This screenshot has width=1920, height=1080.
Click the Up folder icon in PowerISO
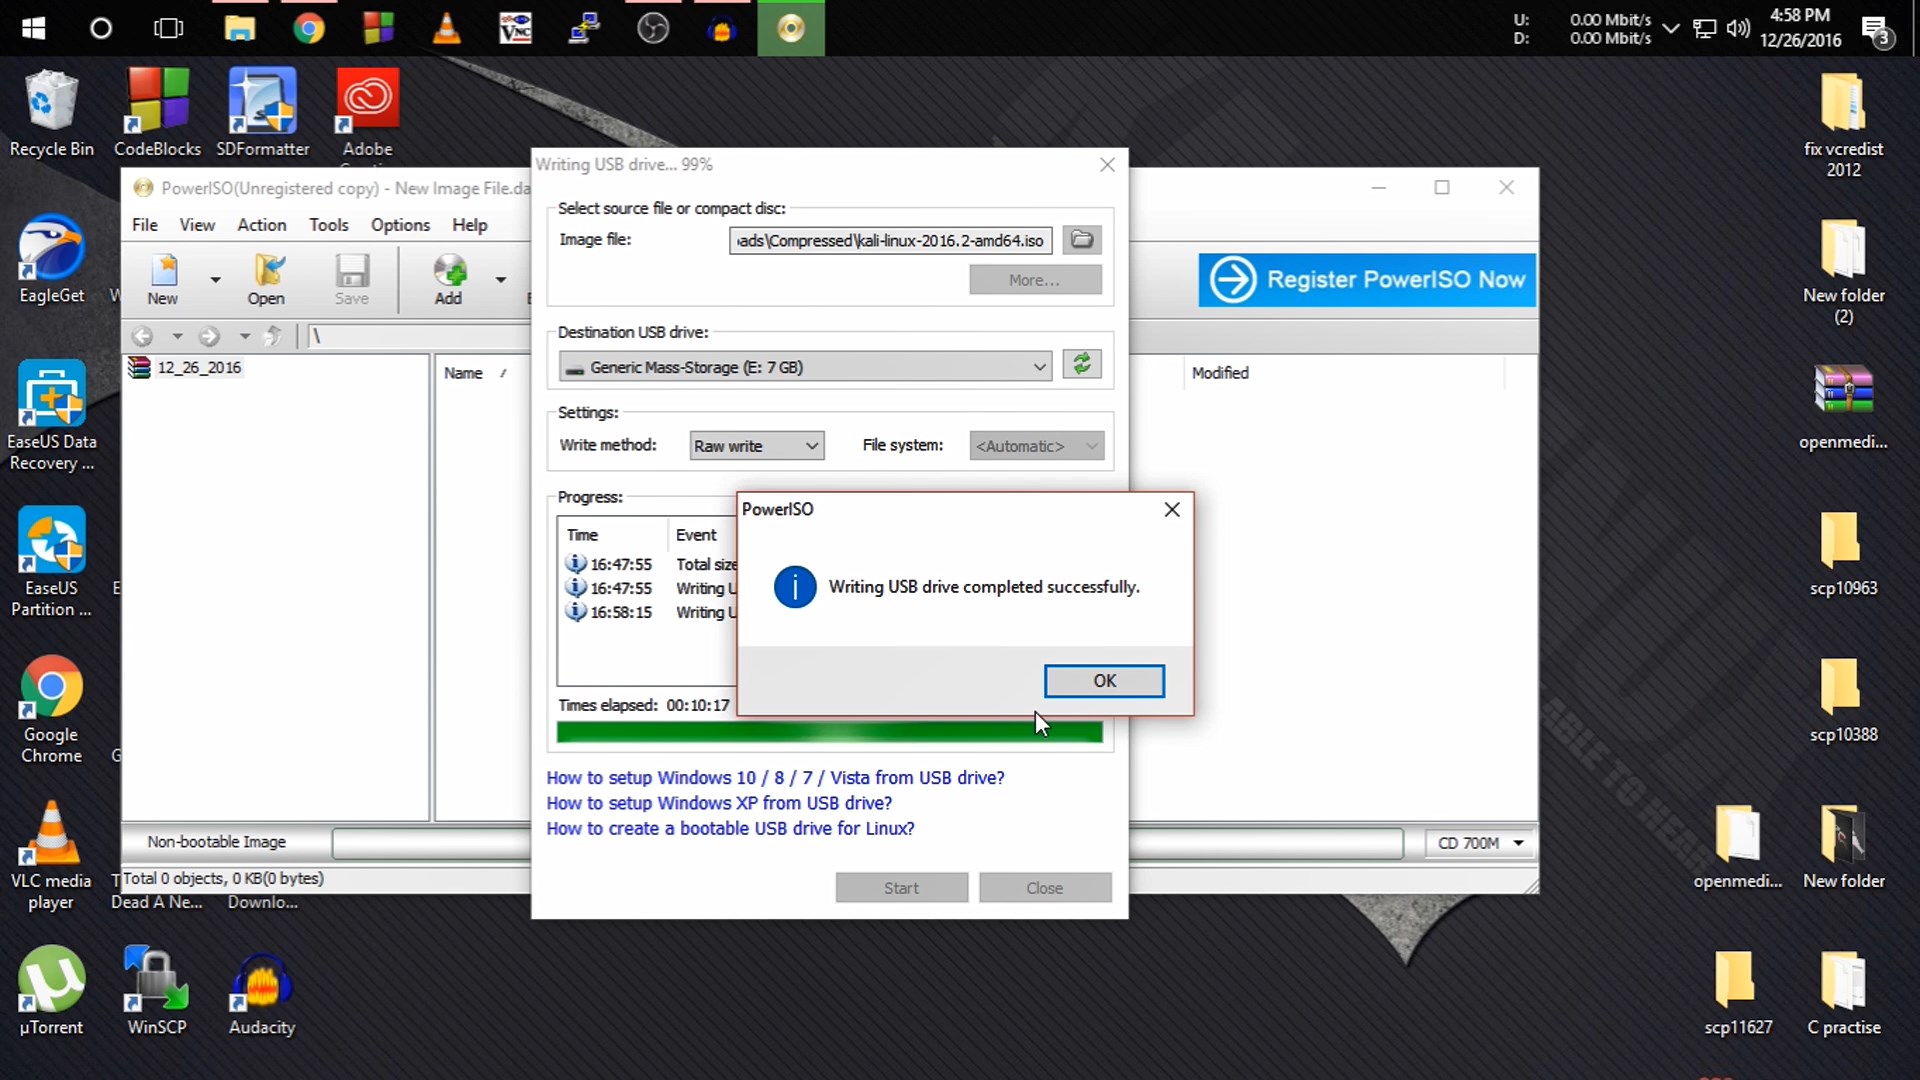273,337
